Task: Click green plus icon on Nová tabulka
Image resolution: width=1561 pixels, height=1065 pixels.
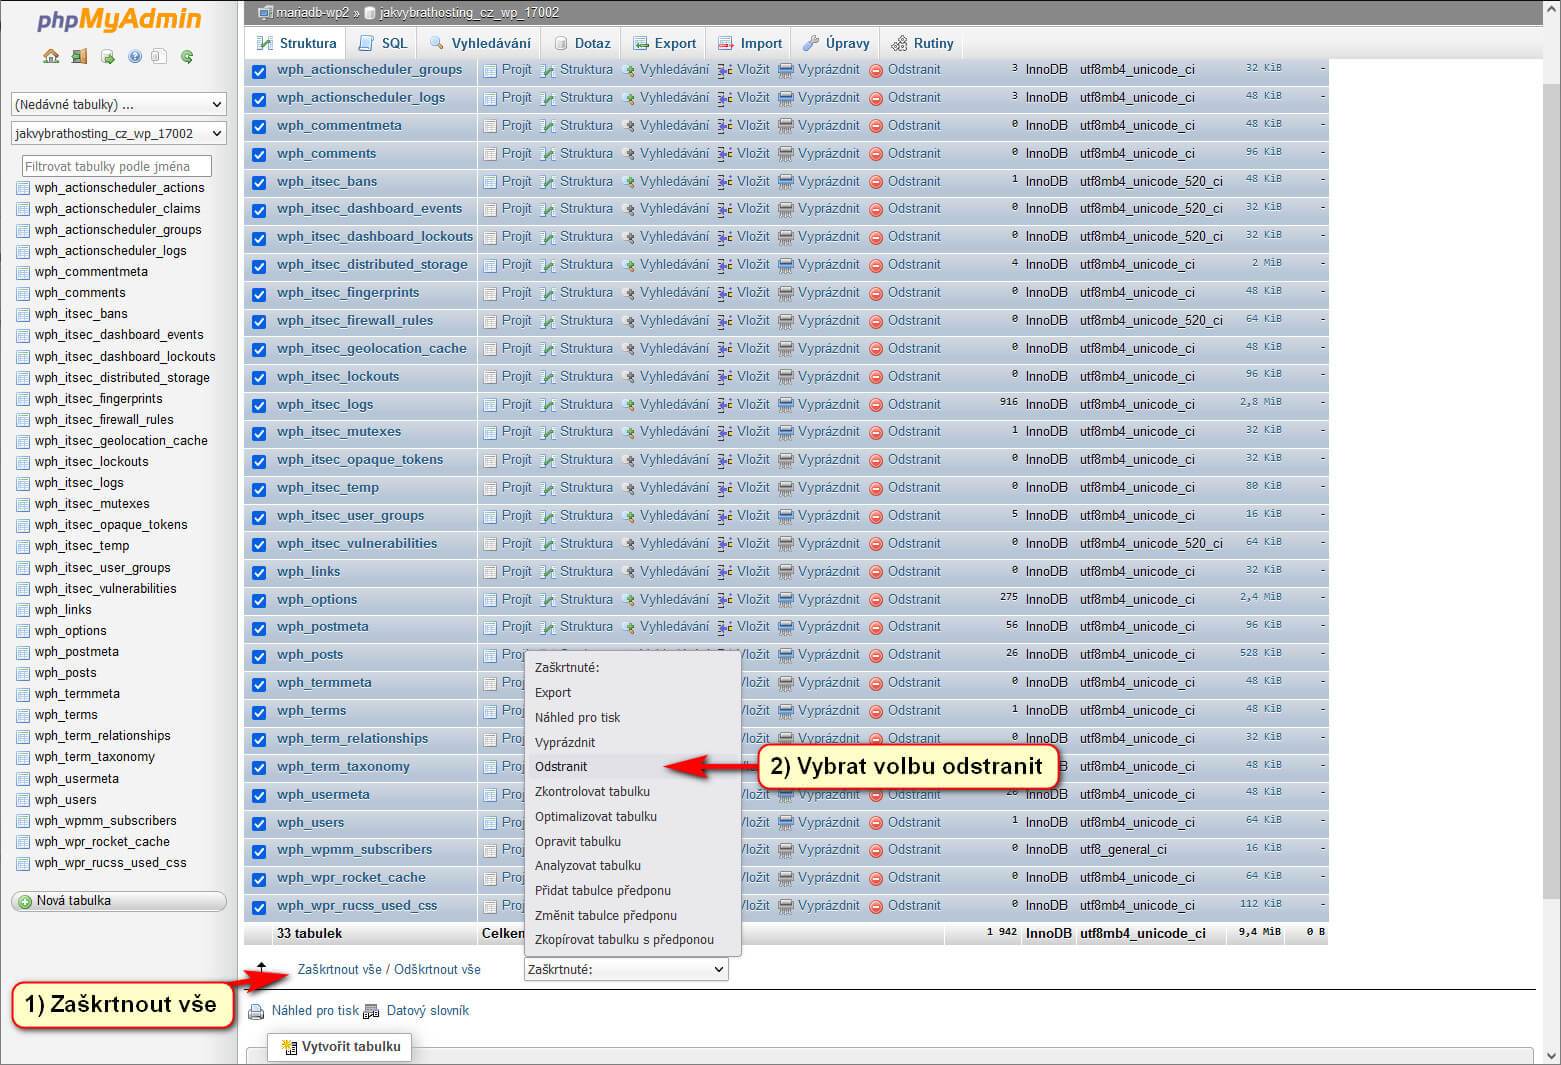Action: click(26, 901)
